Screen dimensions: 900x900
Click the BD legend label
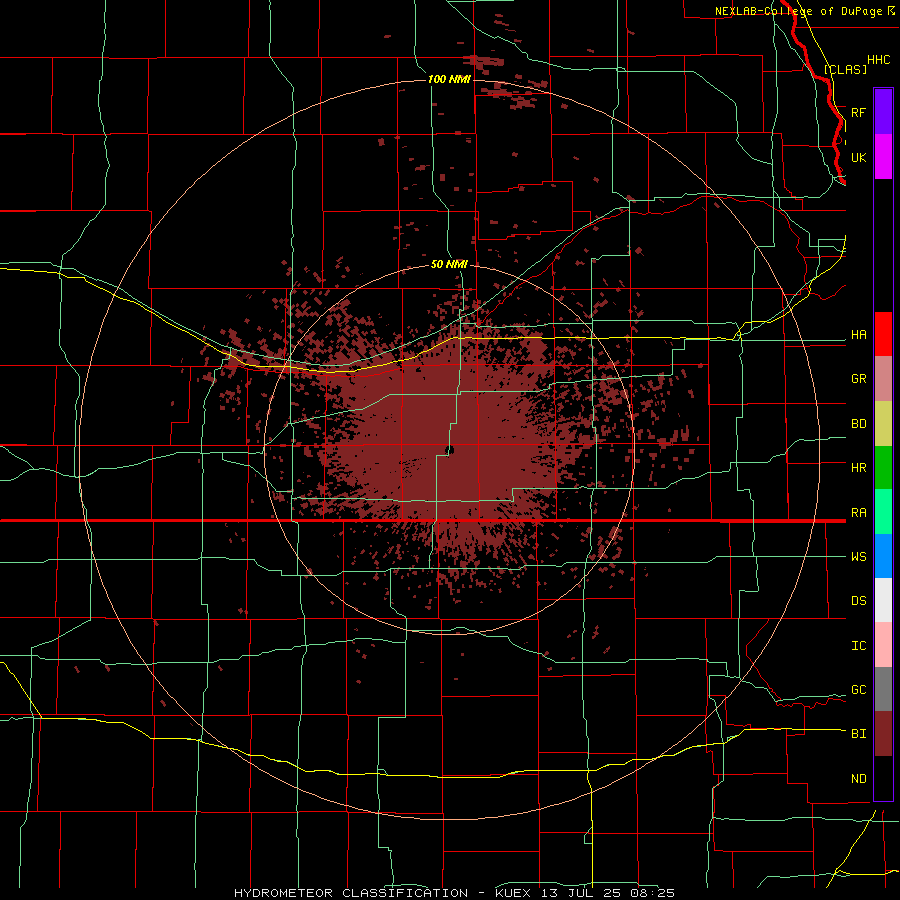[858, 424]
